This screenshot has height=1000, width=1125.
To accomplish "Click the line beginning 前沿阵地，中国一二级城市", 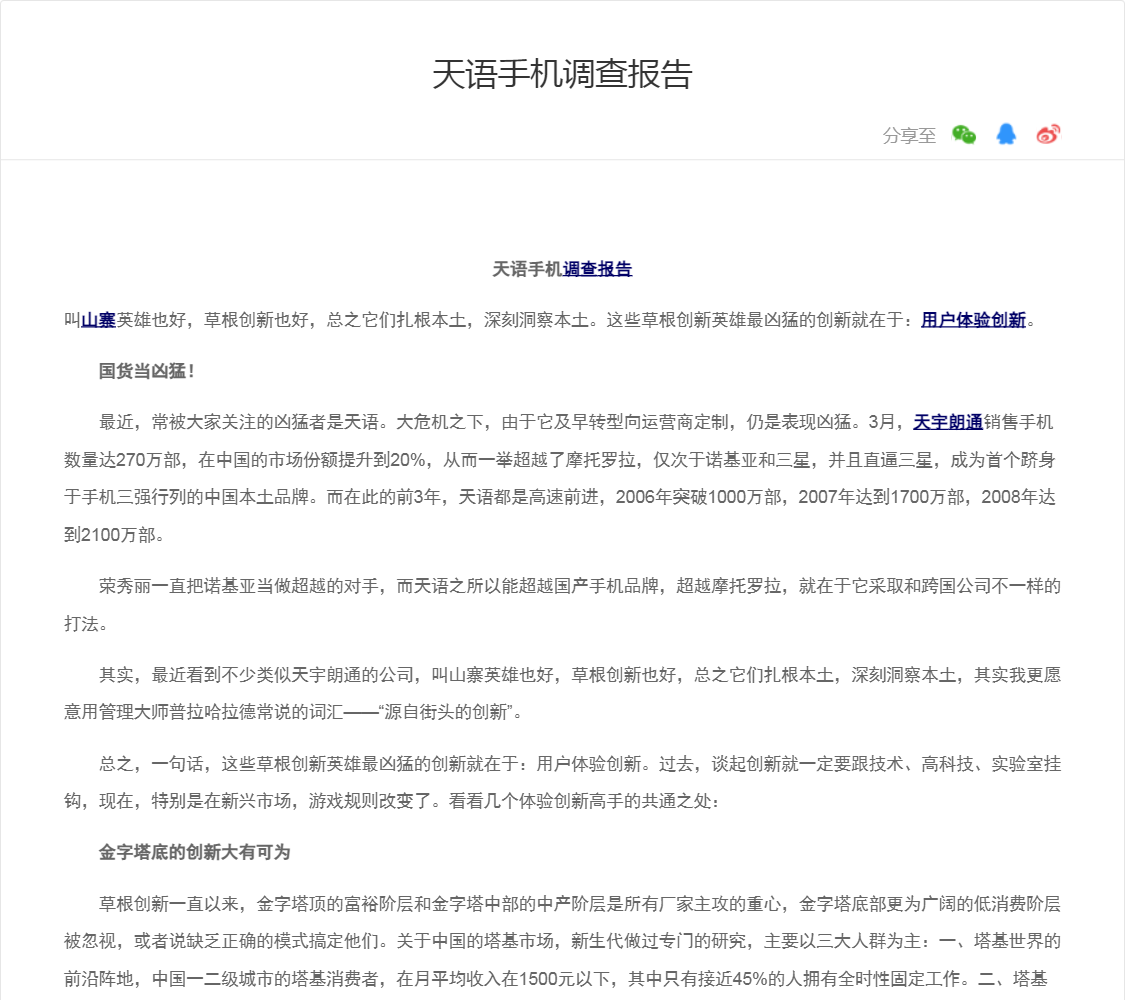I will coord(556,978).
